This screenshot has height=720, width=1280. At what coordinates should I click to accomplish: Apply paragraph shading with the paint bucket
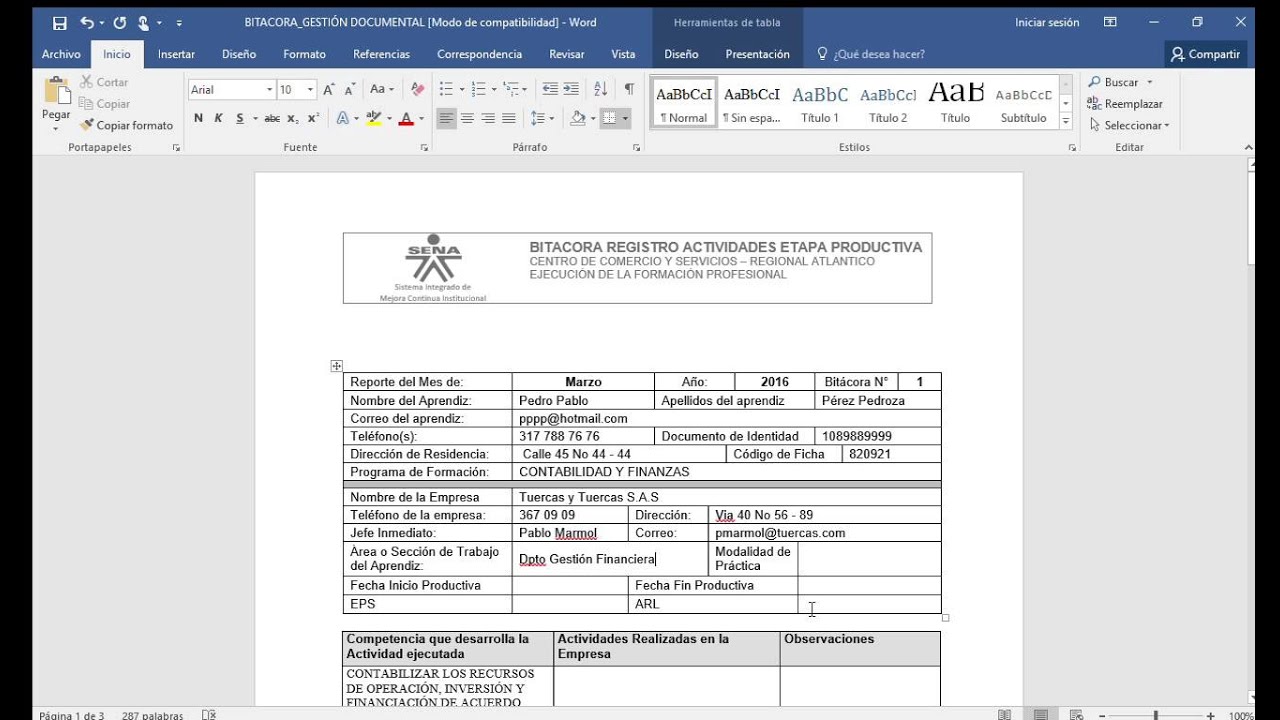coord(577,118)
